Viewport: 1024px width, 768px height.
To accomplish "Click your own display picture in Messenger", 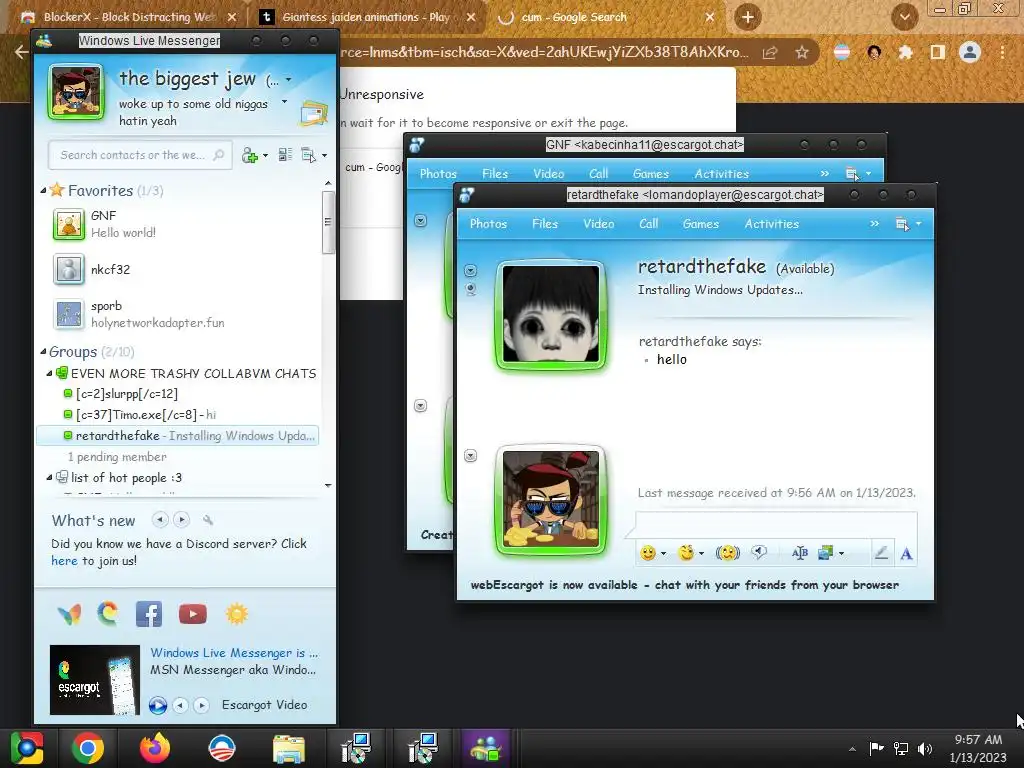I will (x=76, y=92).
